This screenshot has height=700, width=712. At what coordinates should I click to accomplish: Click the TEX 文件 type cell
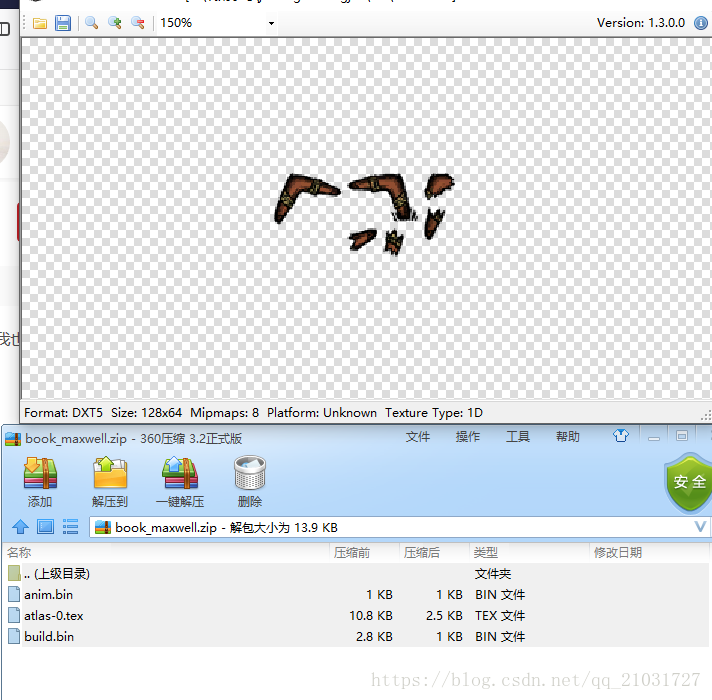(500, 616)
